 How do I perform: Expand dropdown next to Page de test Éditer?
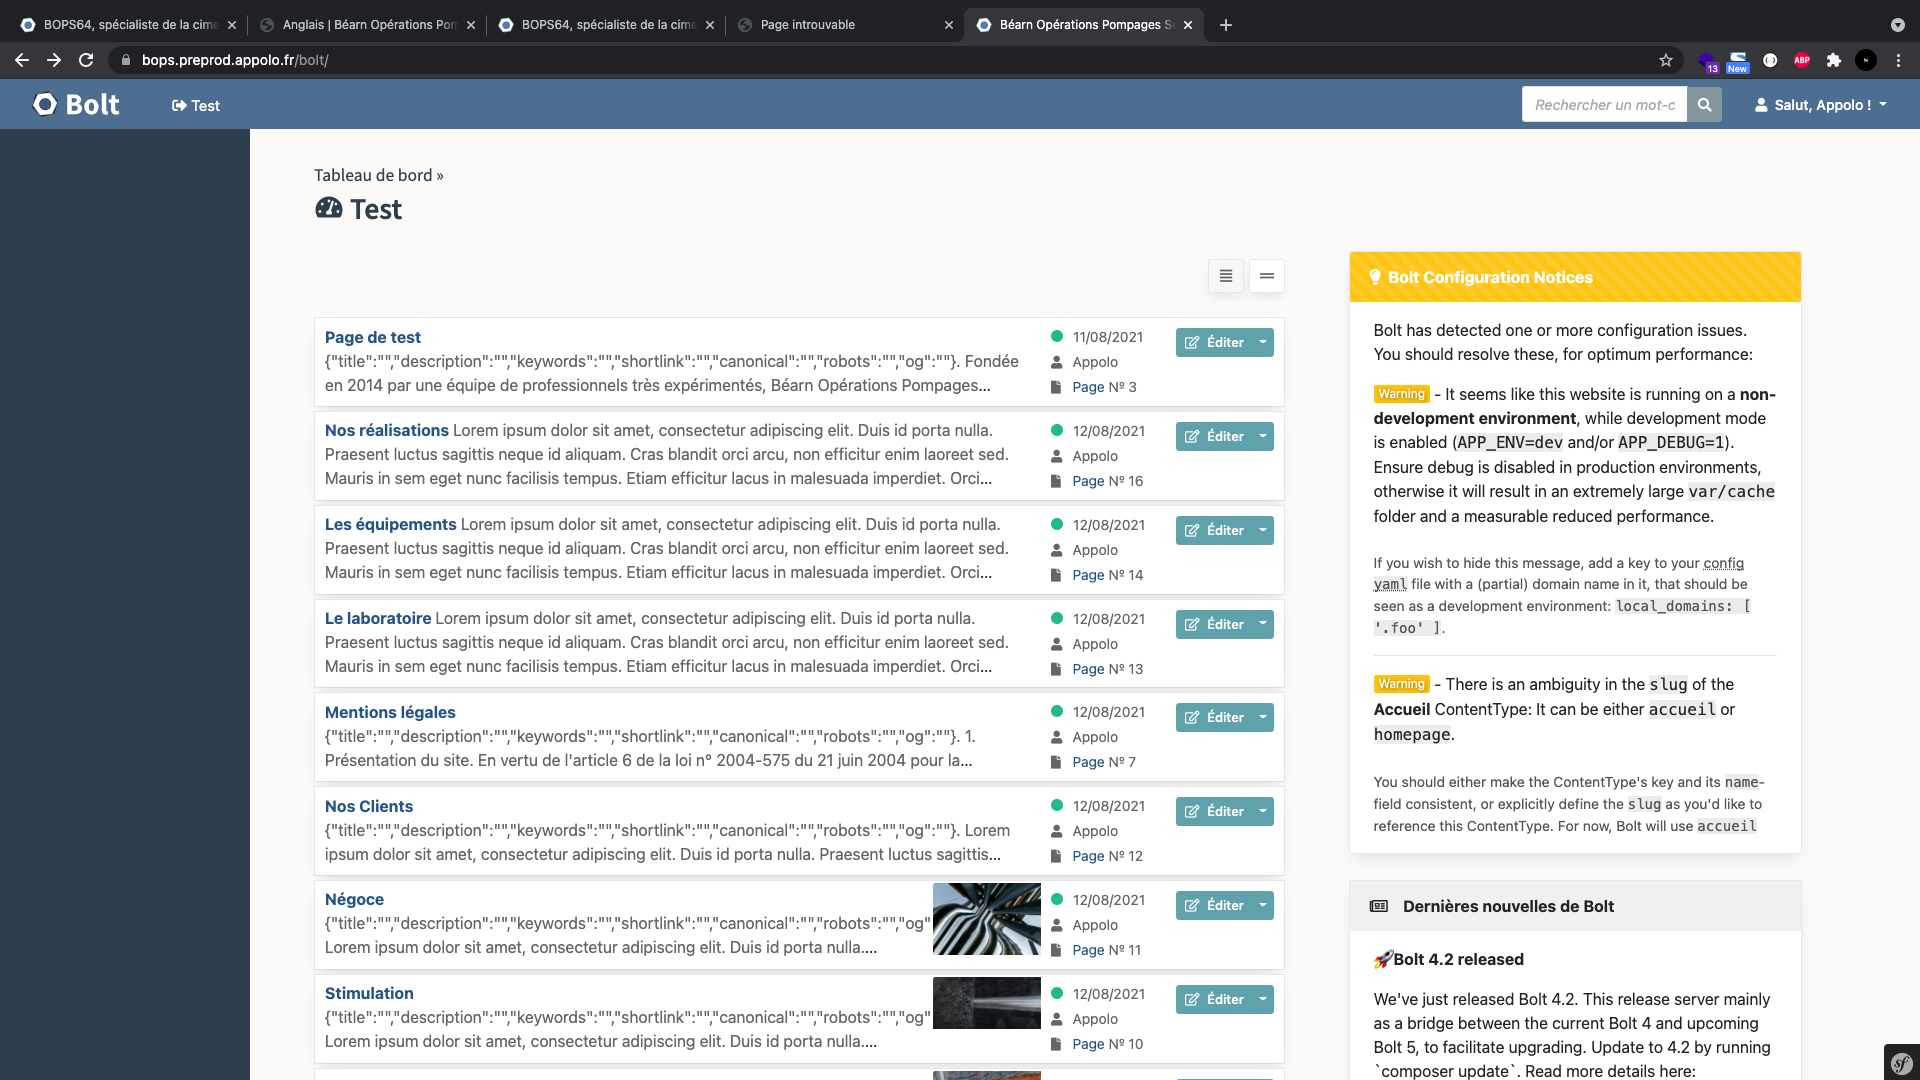(x=1263, y=343)
